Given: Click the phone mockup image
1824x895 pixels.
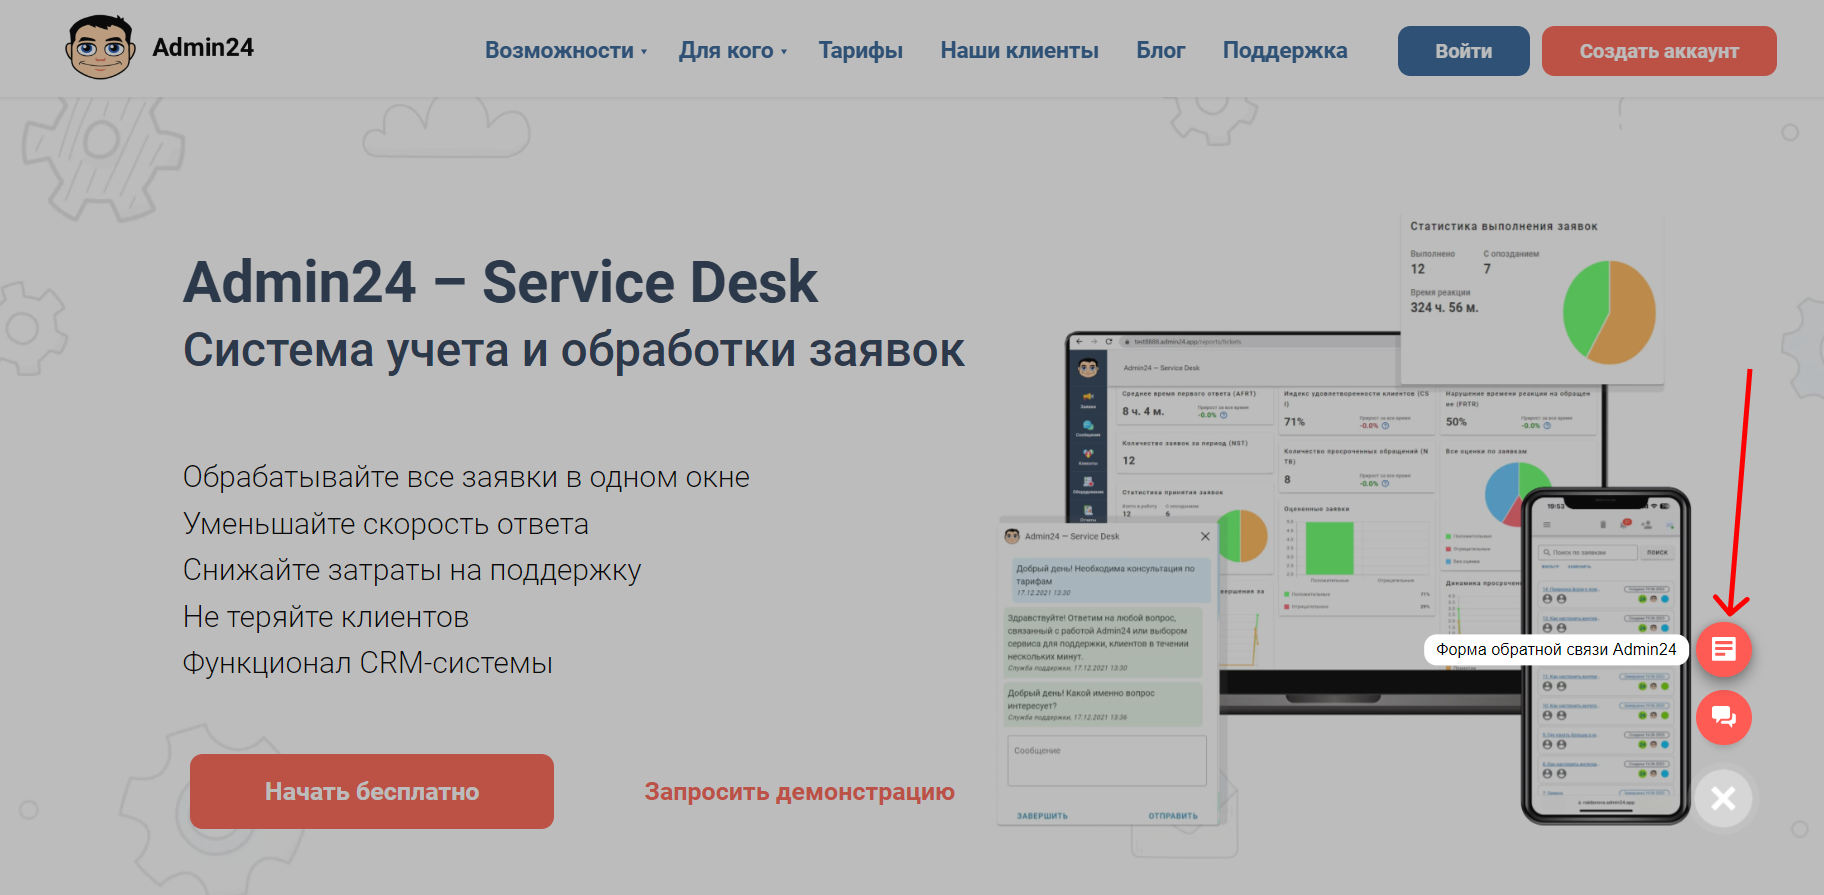Looking at the screenshot, I should pyautogui.click(x=1606, y=656).
